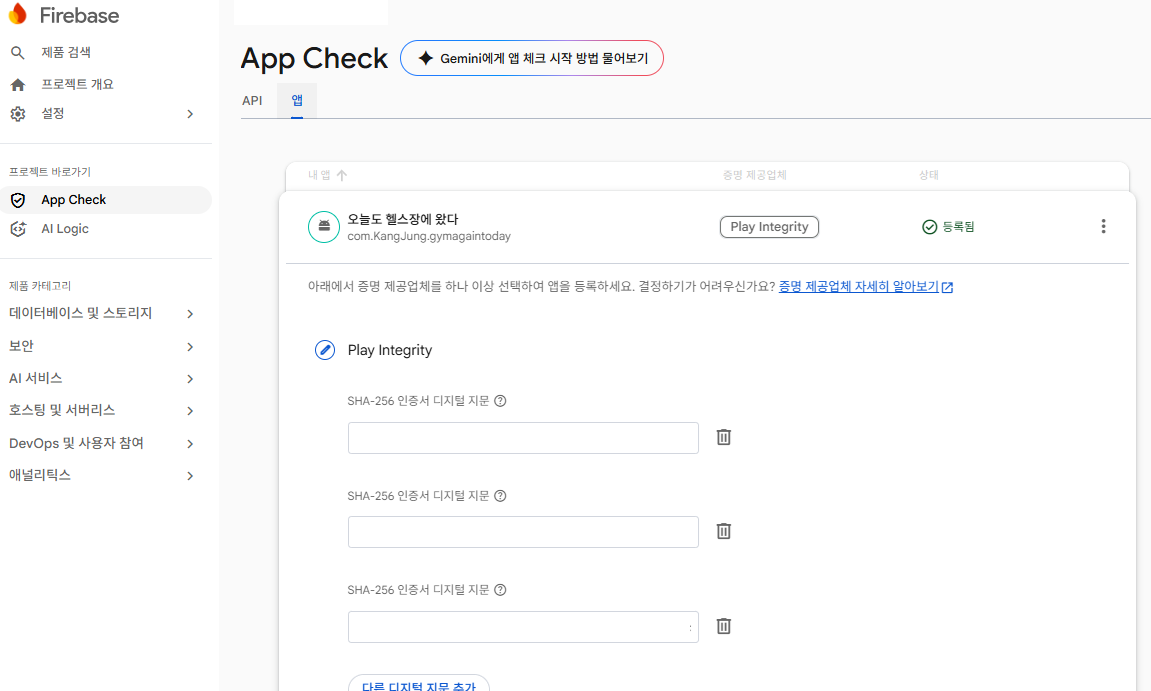Click the 상태 column header
Image resolution: width=1151 pixels, height=691 pixels.
pyautogui.click(x=929, y=175)
